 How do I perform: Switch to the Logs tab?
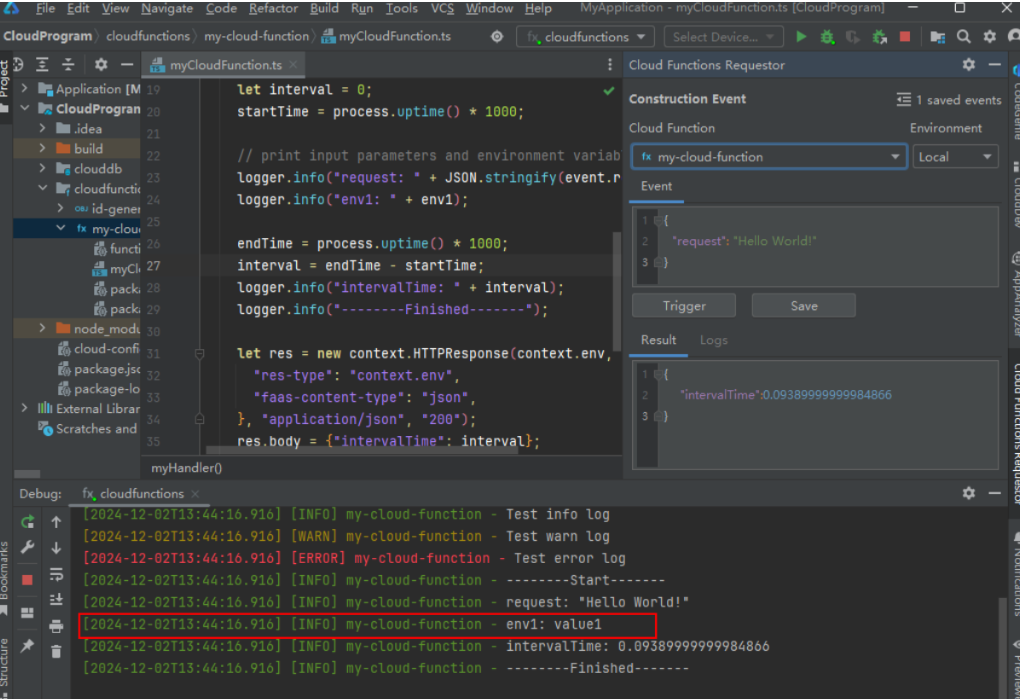point(713,340)
